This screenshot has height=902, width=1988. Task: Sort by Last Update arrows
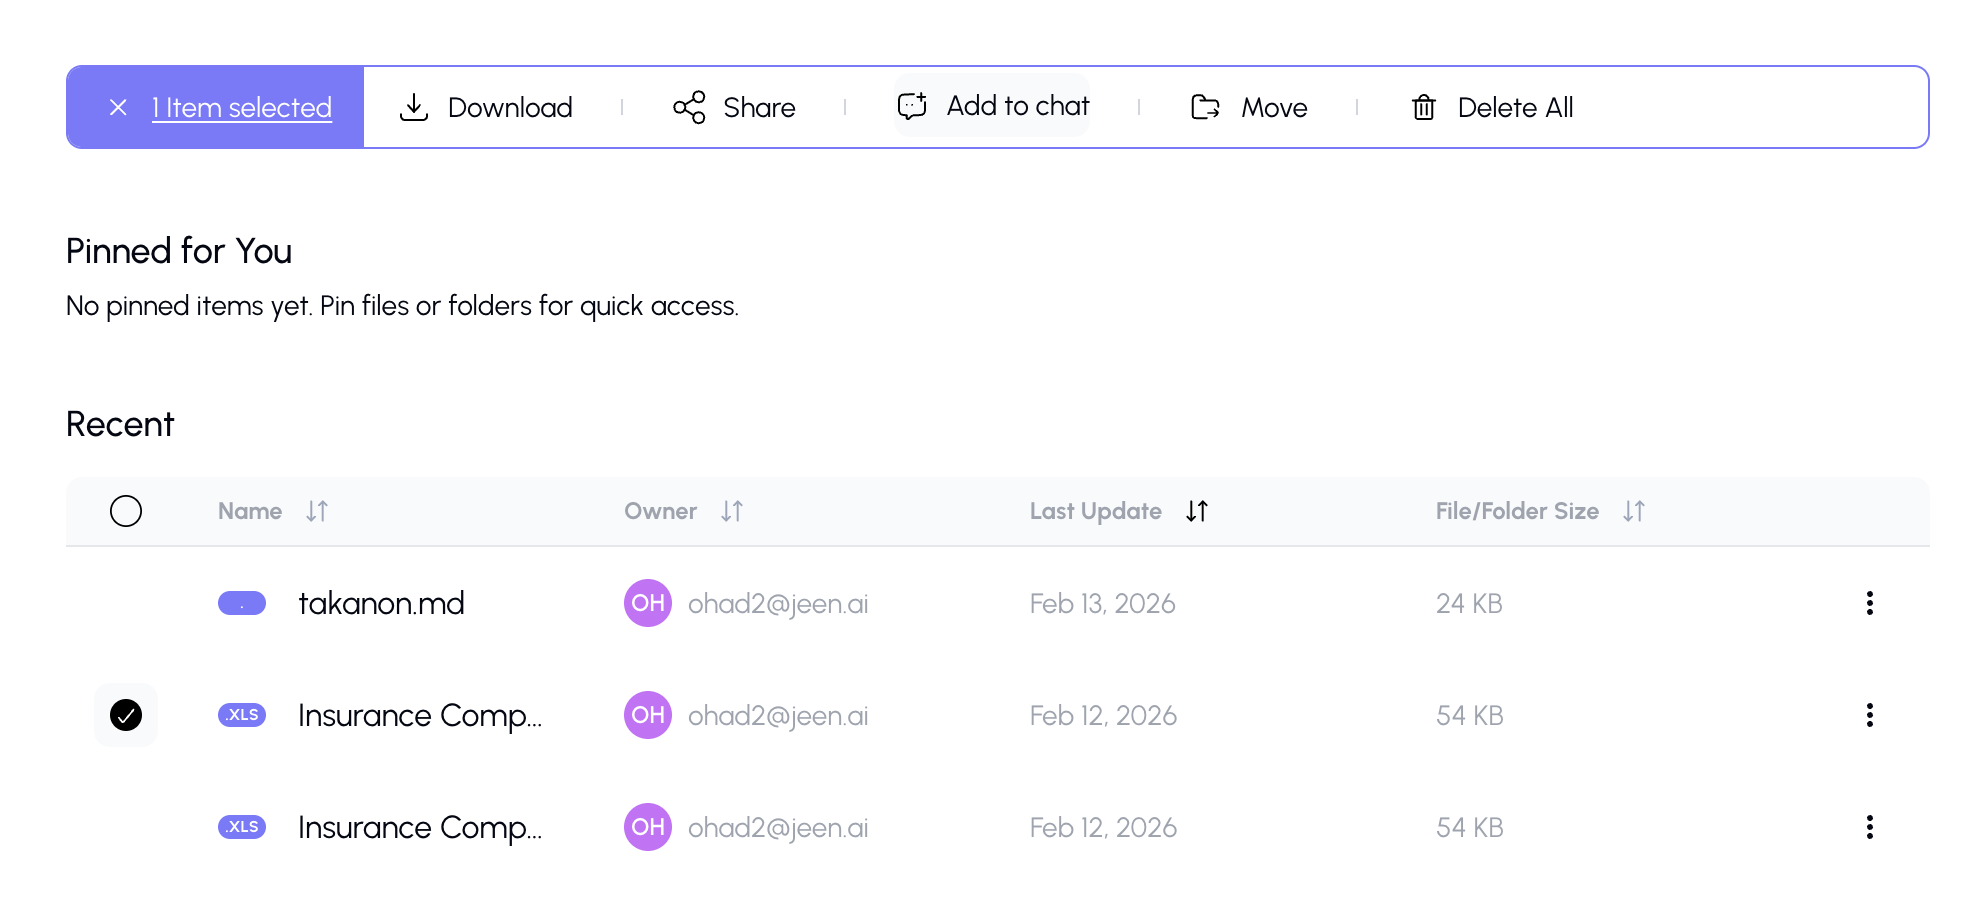(1197, 511)
